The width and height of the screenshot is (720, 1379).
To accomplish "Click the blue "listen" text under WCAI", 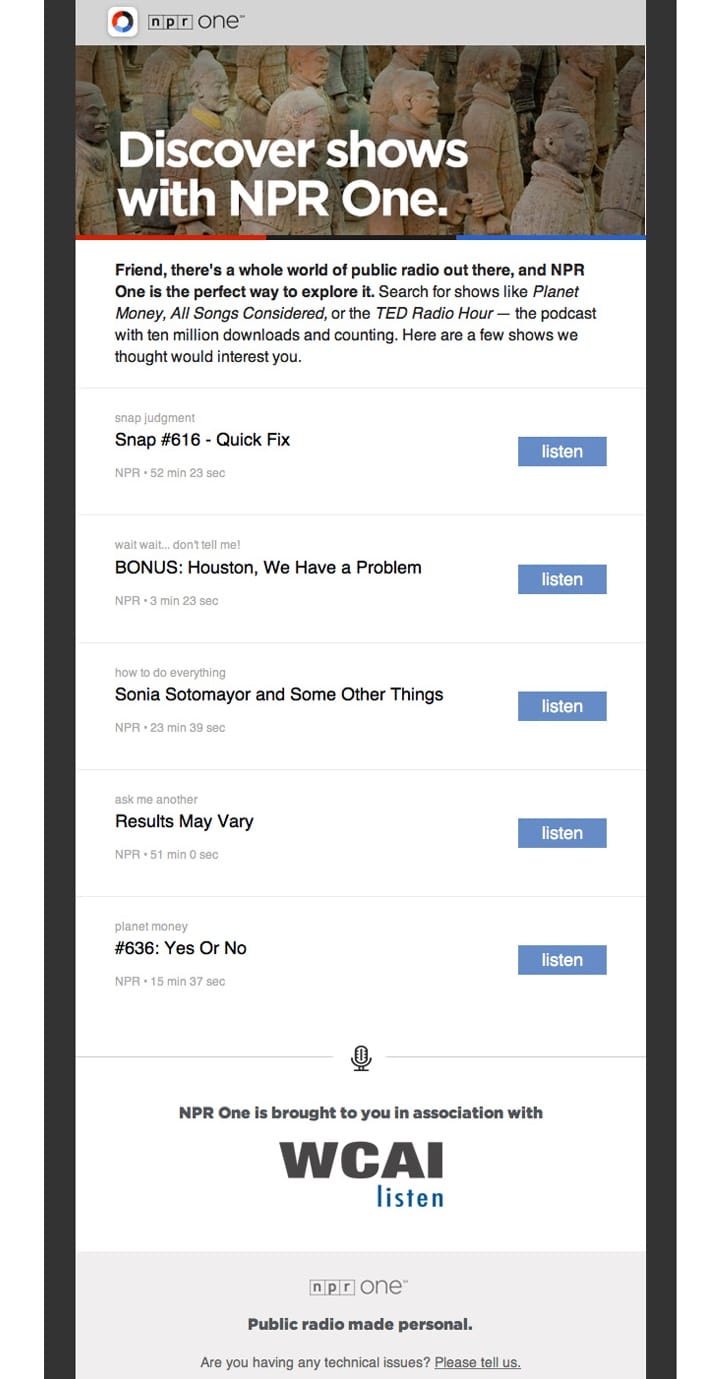I will click(x=410, y=1196).
